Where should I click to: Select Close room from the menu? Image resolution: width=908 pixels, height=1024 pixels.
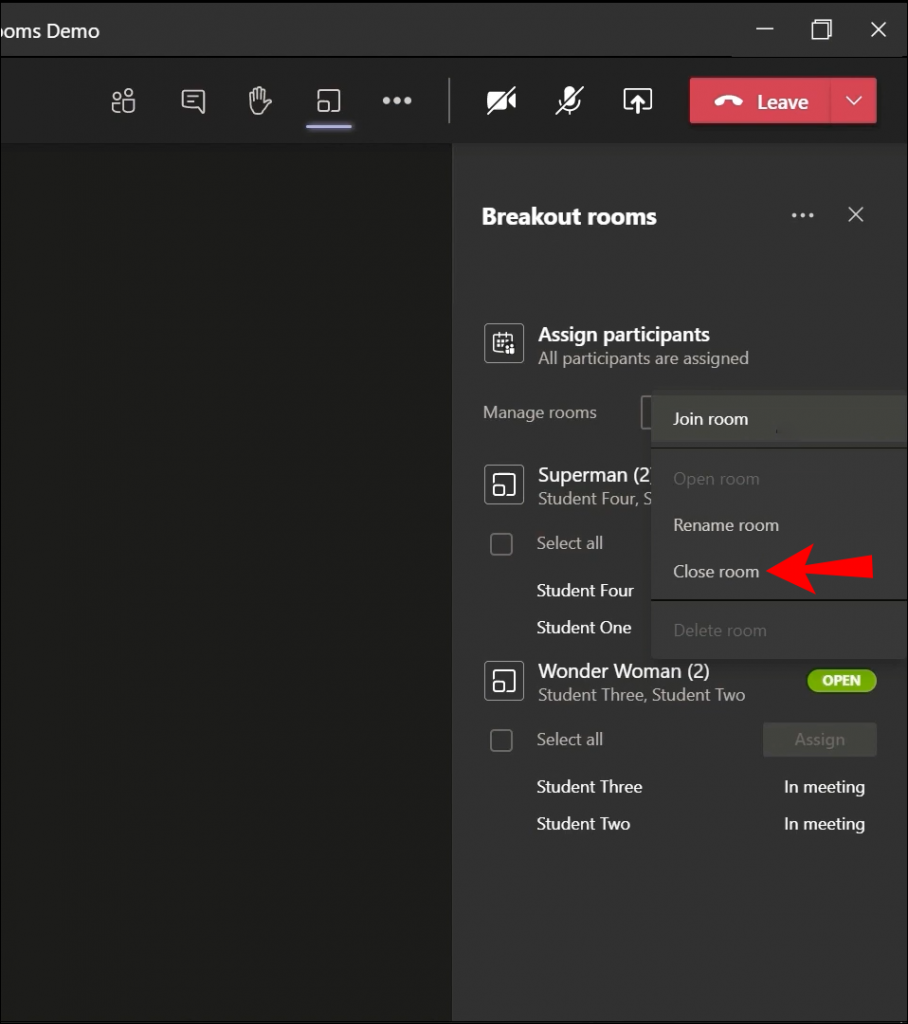click(x=716, y=571)
